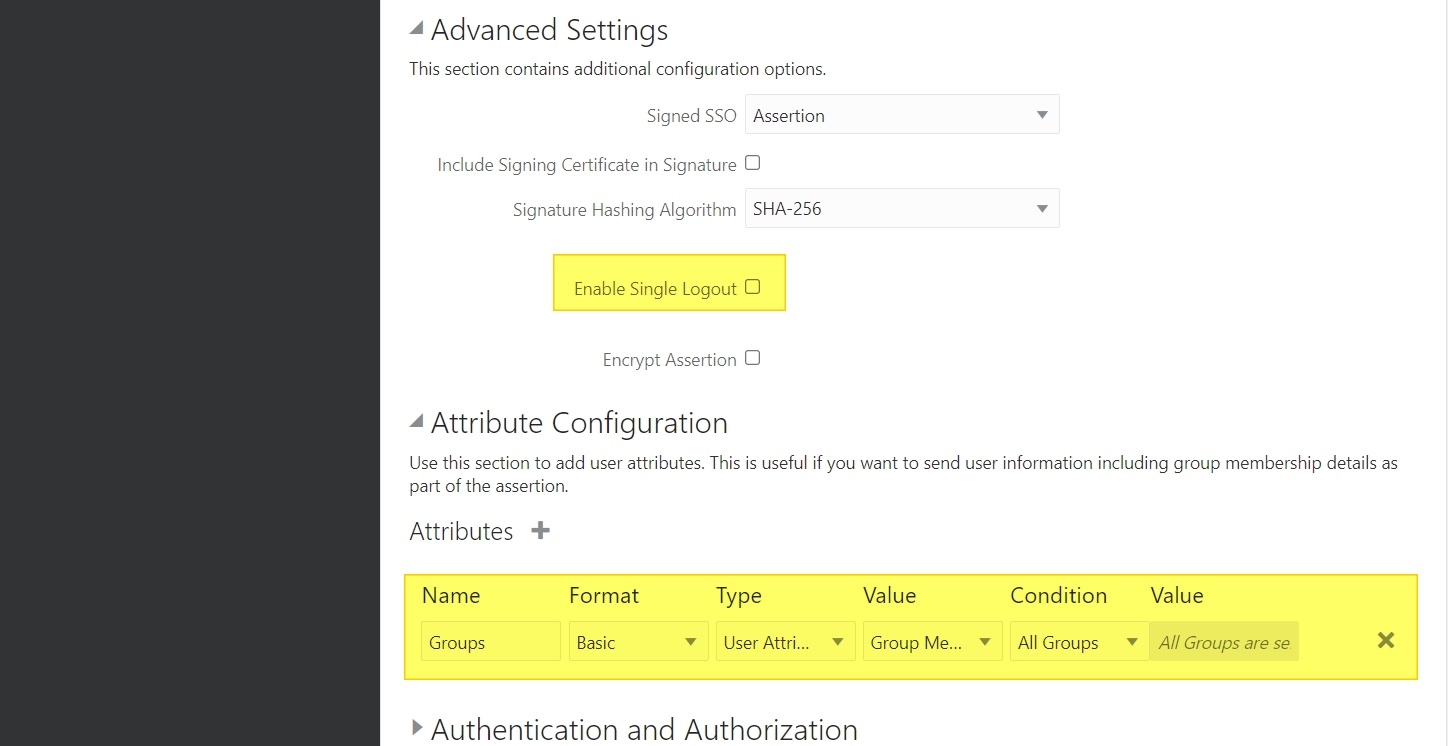The image size is (1448, 746).
Task: Open the attribute Type dropdown
Action: click(785, 642)
